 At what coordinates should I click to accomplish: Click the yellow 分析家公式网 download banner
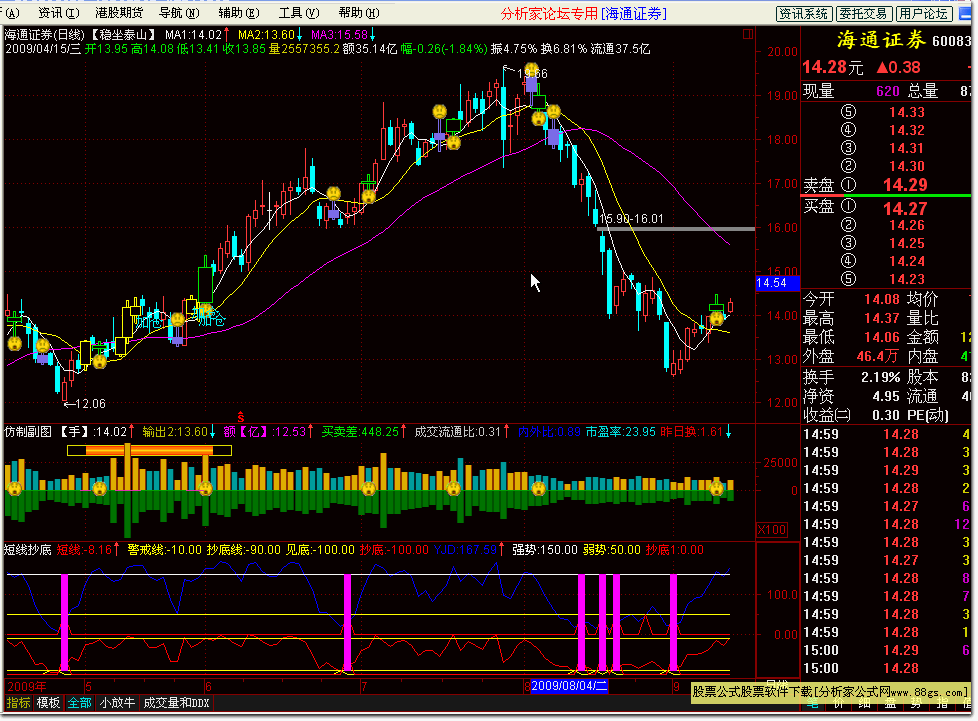[x=831, y=692]
